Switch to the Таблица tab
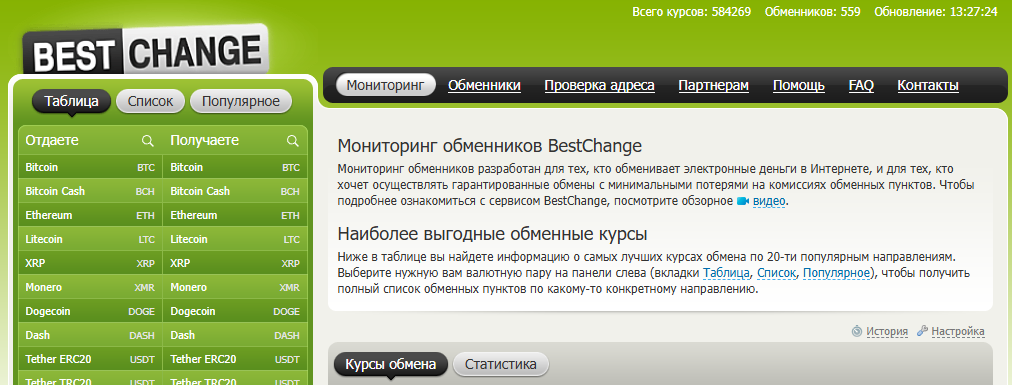Viewport: 1012px width, 385px height. [x=72, y=101]
